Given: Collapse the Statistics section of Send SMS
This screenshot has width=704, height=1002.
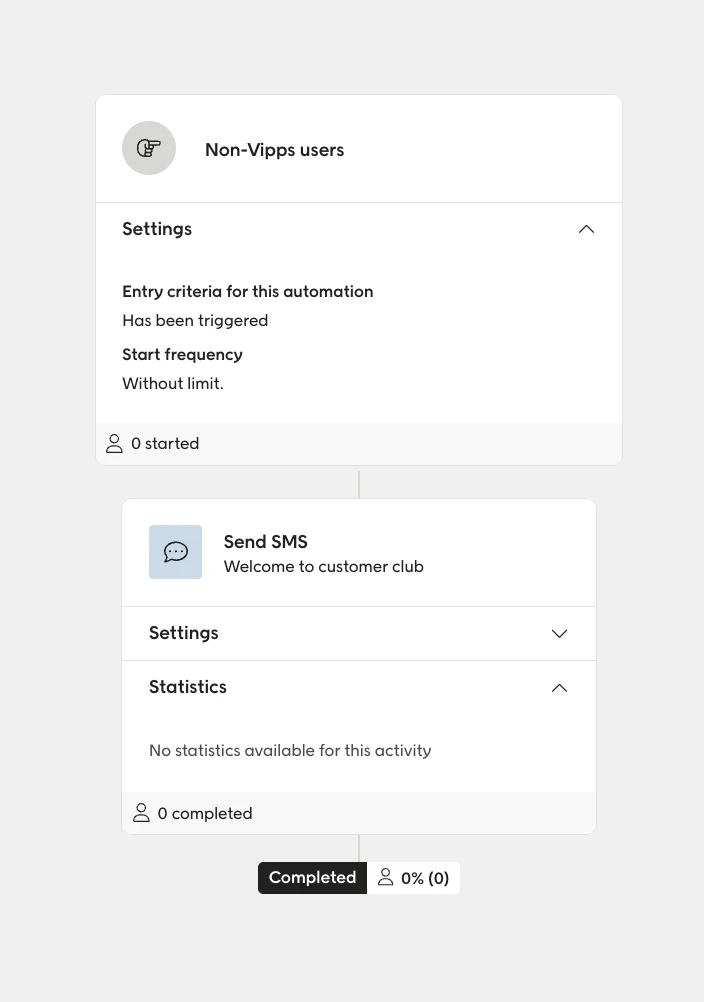Looking at the screenshot, I should coord(559,687).
